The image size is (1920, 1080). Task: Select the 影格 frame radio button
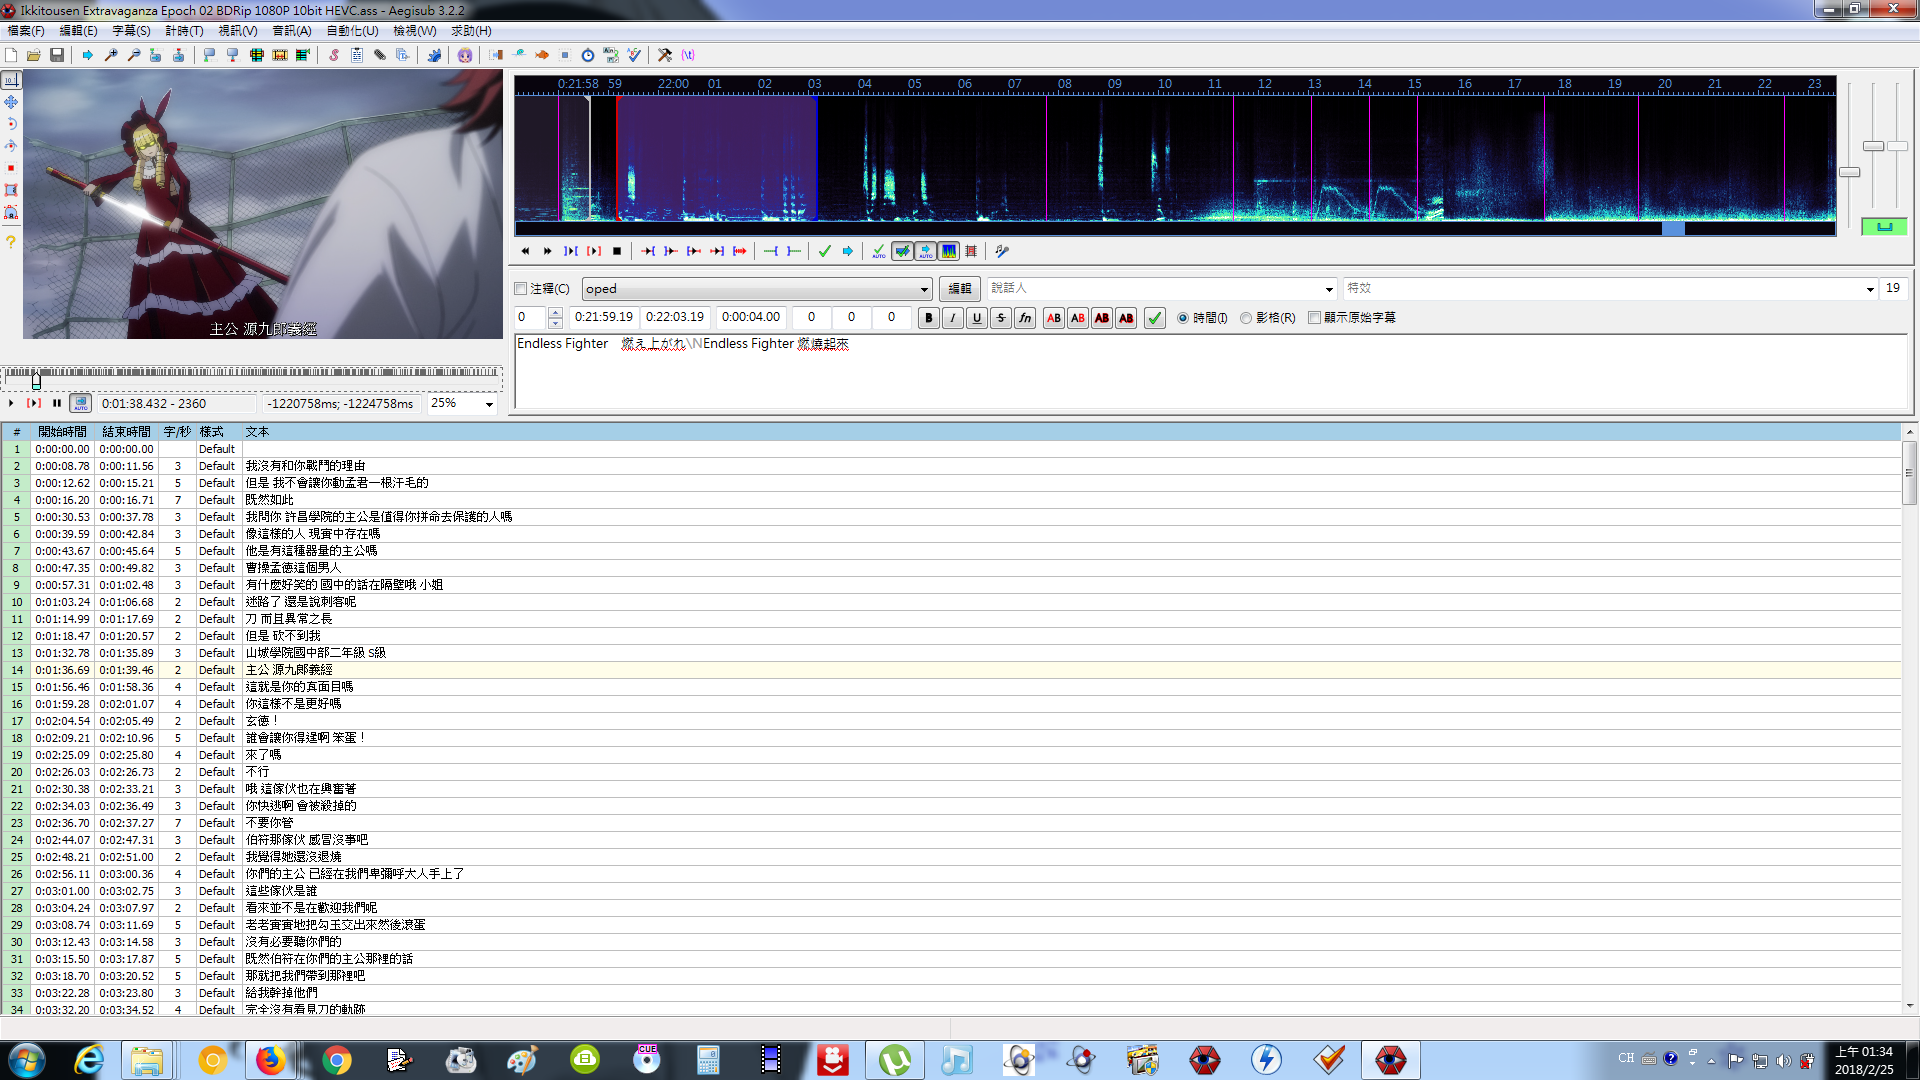(1246, 318)
